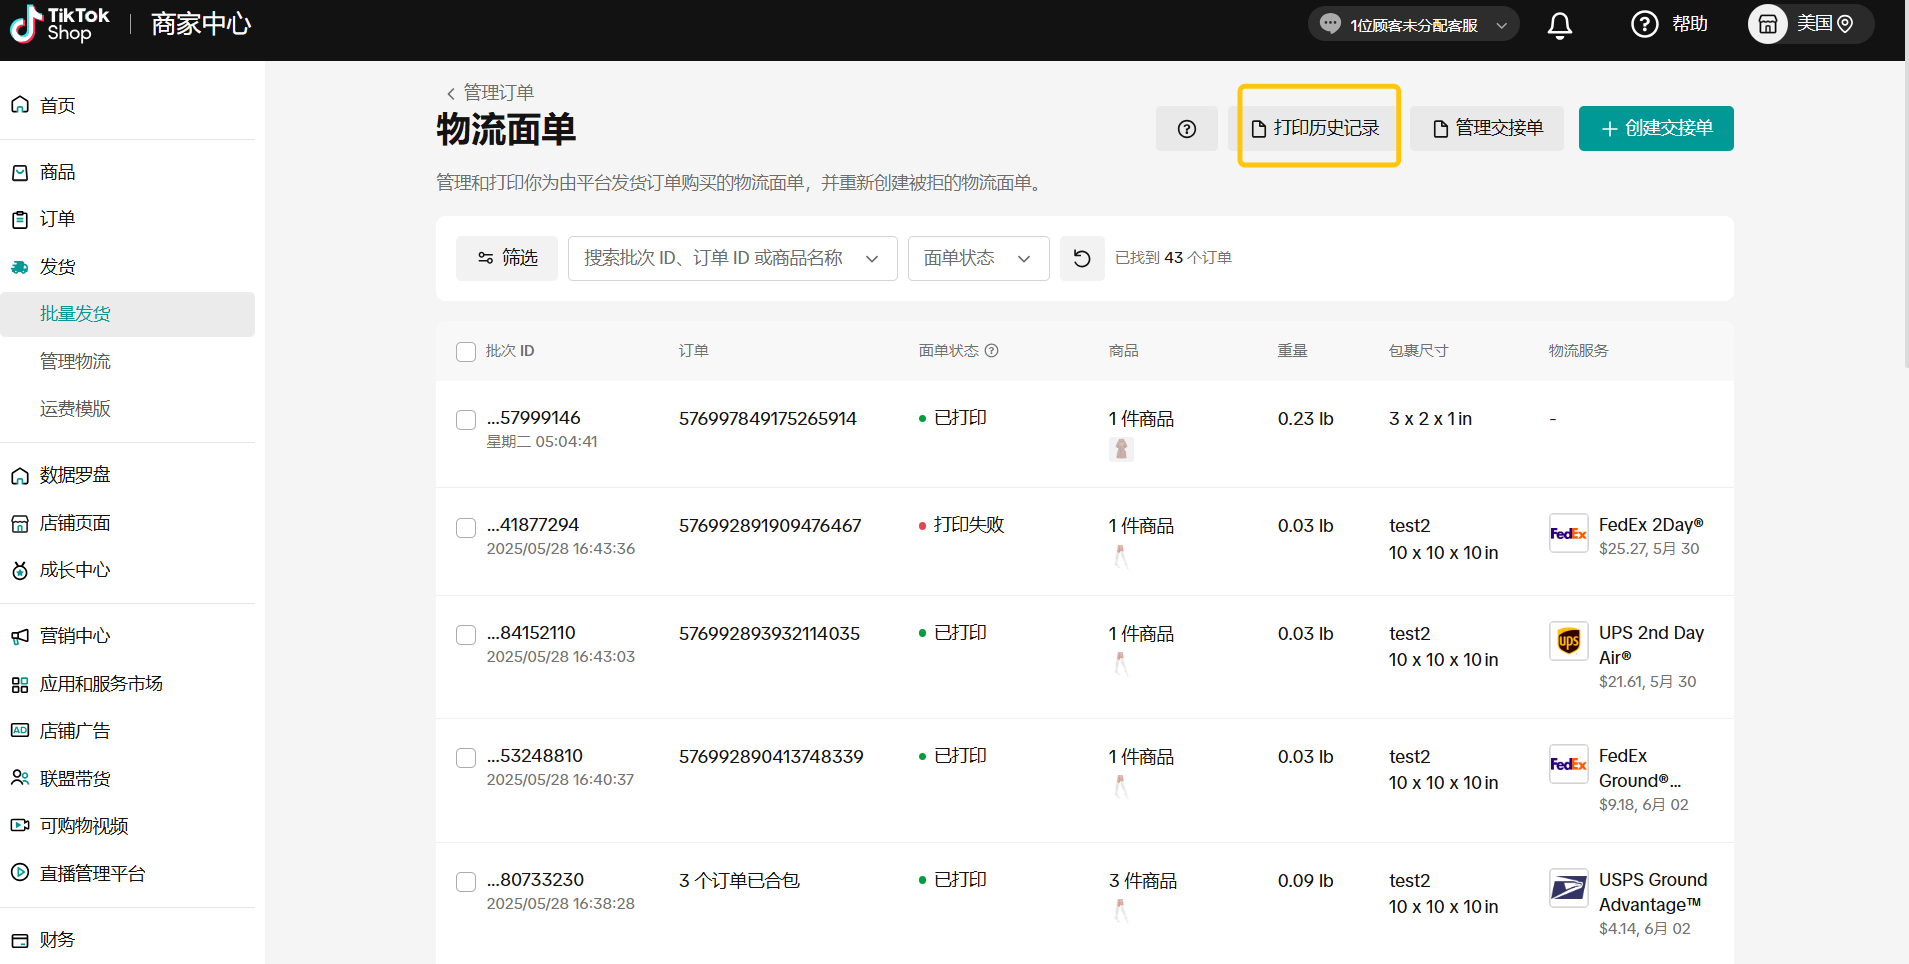
Task: Click the refresh icon beside the status filter
Action: pos(1081,259)
